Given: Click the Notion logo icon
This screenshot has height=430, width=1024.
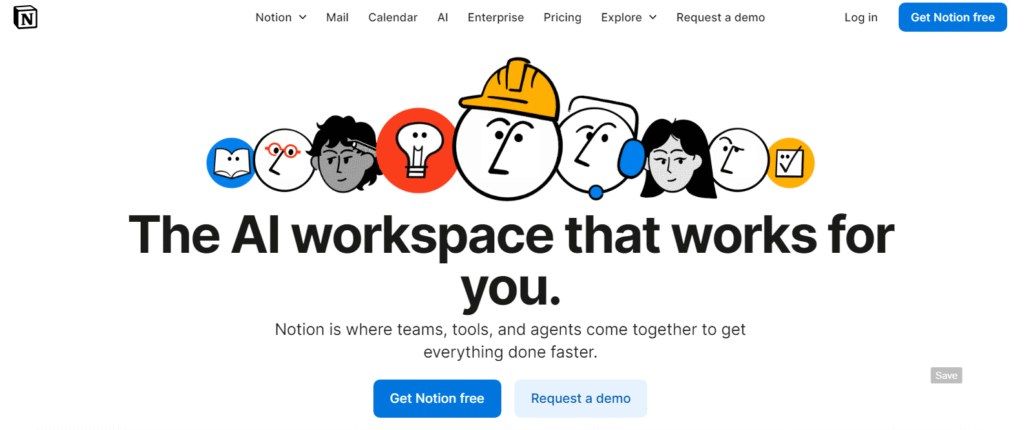Looking at the screenshot, I should [x=25, y=17].
